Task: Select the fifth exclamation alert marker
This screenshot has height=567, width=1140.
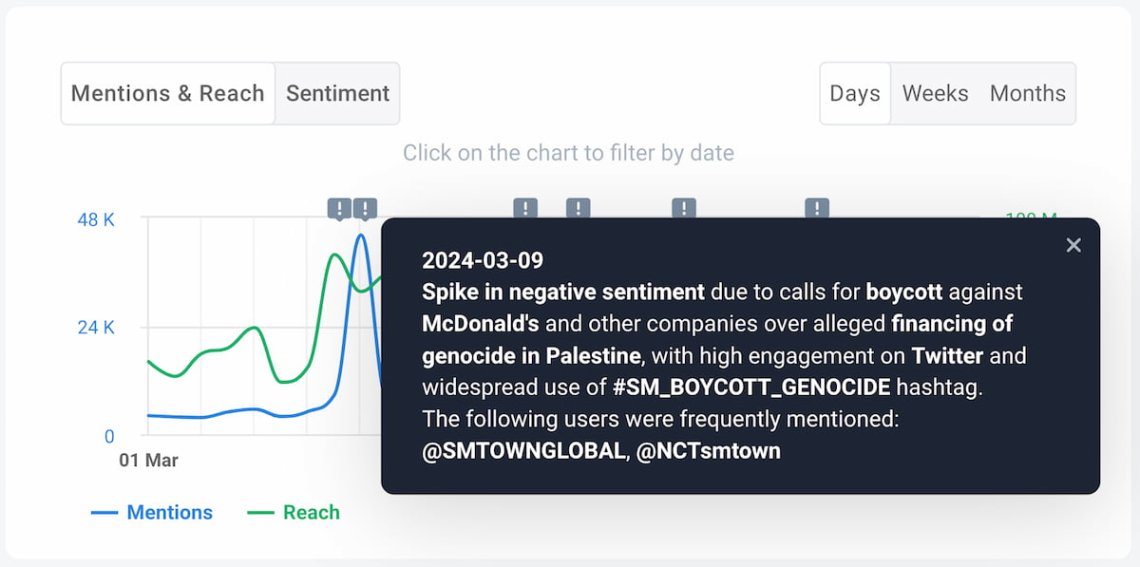Action: tap(683, 208)
